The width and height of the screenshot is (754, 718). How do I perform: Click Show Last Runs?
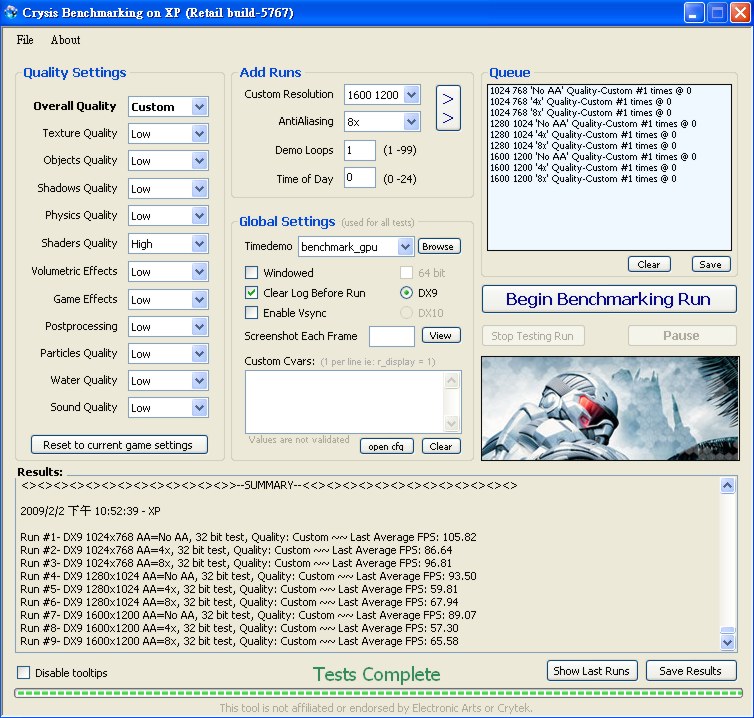592,670
